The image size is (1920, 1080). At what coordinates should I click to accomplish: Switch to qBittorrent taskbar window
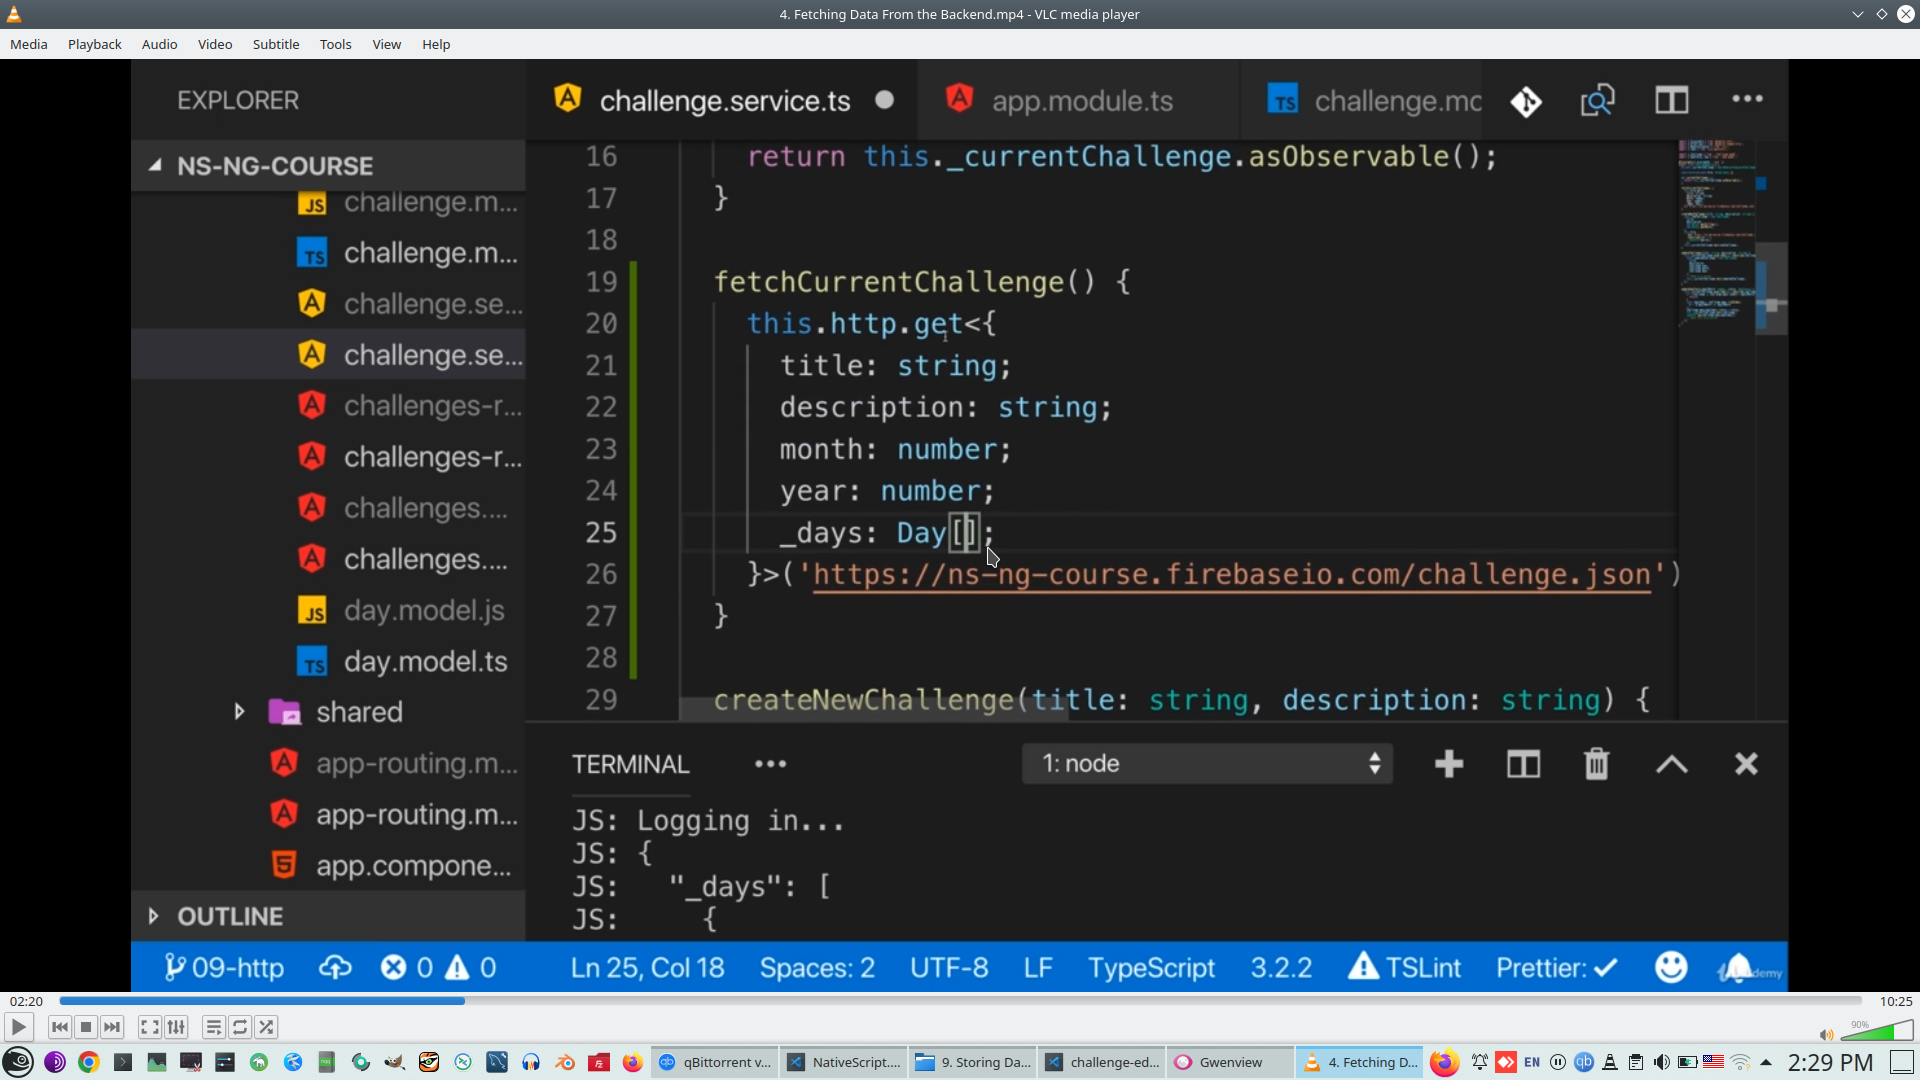[716, 1062]
